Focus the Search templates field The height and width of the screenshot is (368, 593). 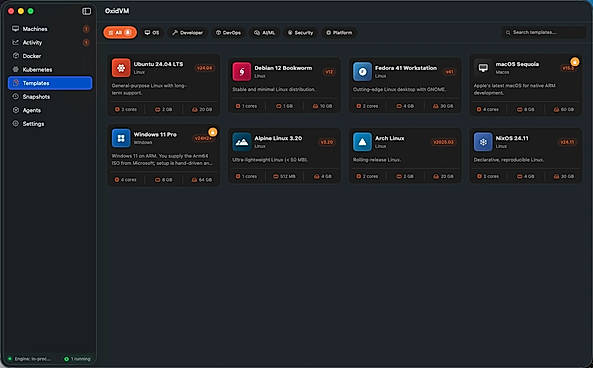coord(545,33)
